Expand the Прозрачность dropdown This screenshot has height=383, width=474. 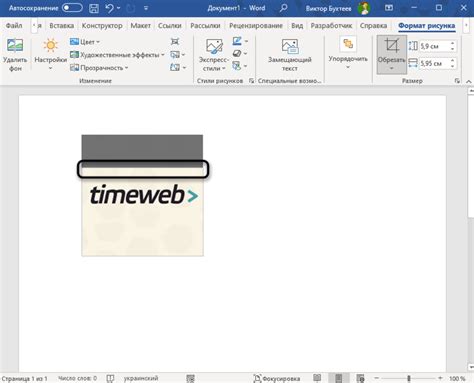click(x=99, y=68)
